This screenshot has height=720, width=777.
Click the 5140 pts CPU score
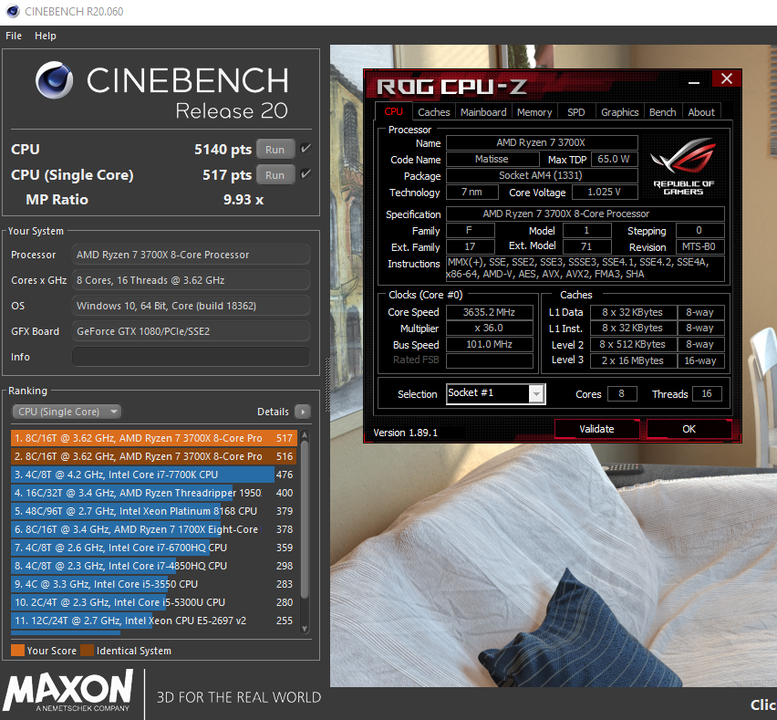pyautogui.click(x=222, y=149)
